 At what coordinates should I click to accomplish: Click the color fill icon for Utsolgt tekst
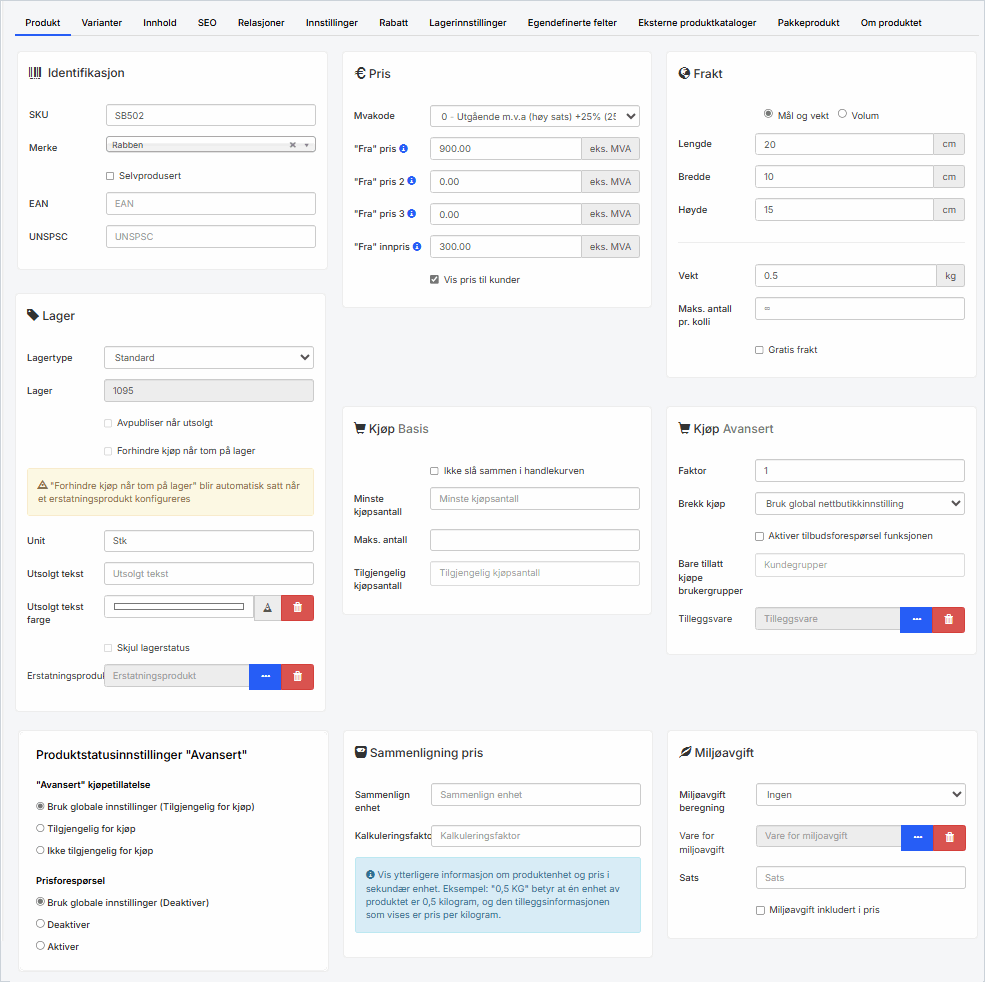click(267, 608)
